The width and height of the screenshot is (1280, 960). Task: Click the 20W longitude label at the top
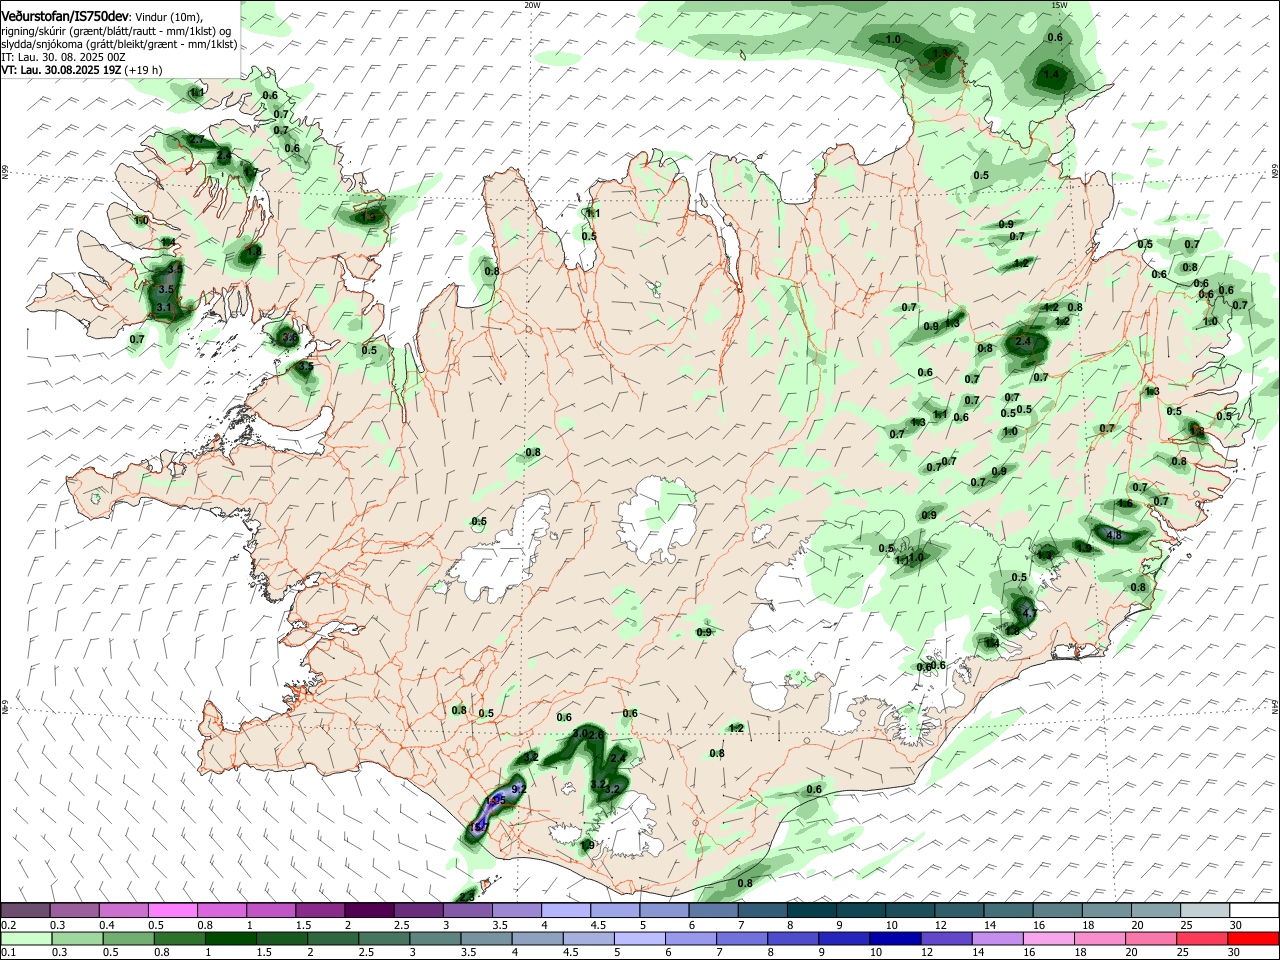(x=532, y=5)
